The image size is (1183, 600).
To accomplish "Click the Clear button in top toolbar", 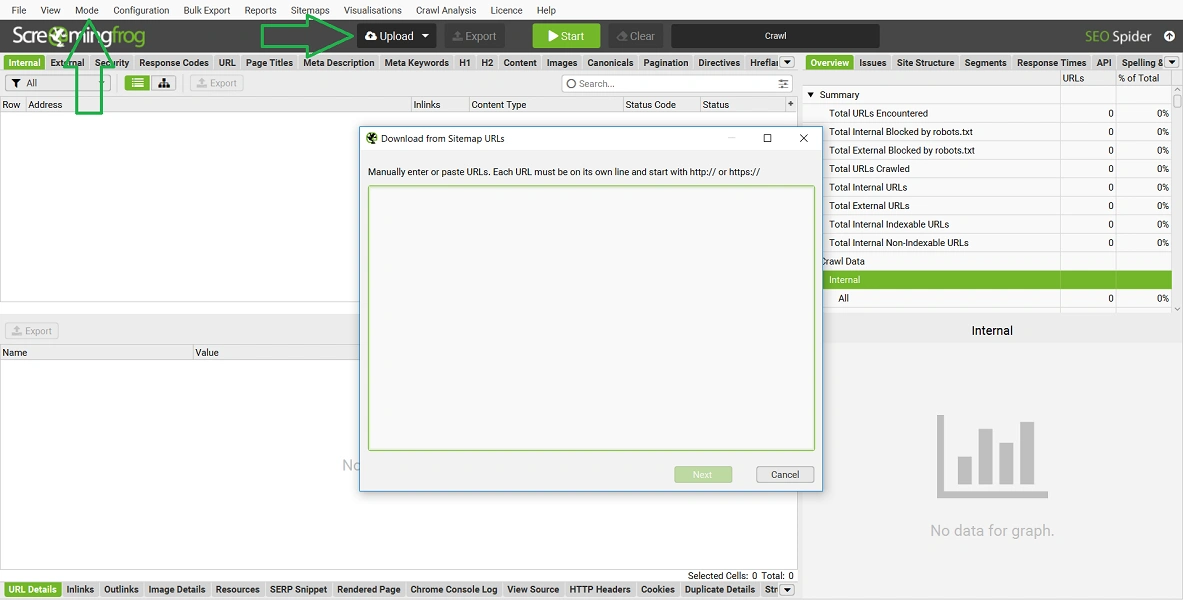I will tap(635, 35).
